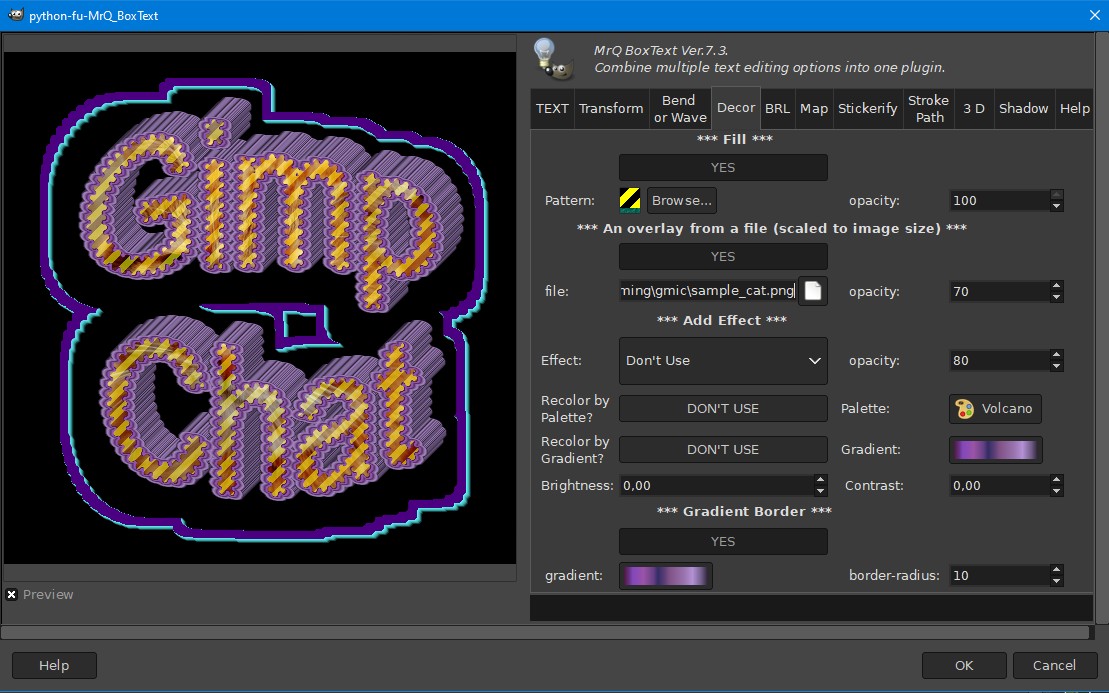Image resolution: width=1109 pixels, height=693 pixels.
Task: Click the Cancel button
Action: (1054, 665)
